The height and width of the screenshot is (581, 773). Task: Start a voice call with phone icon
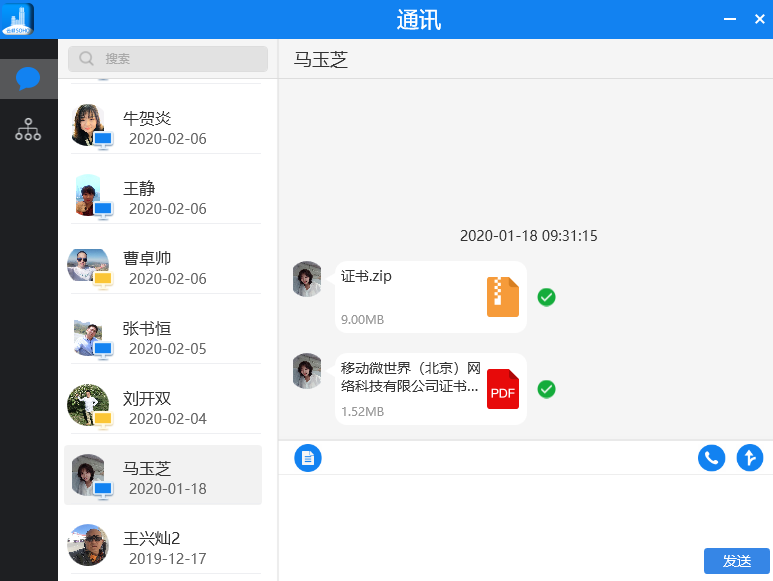click(711, 458)
